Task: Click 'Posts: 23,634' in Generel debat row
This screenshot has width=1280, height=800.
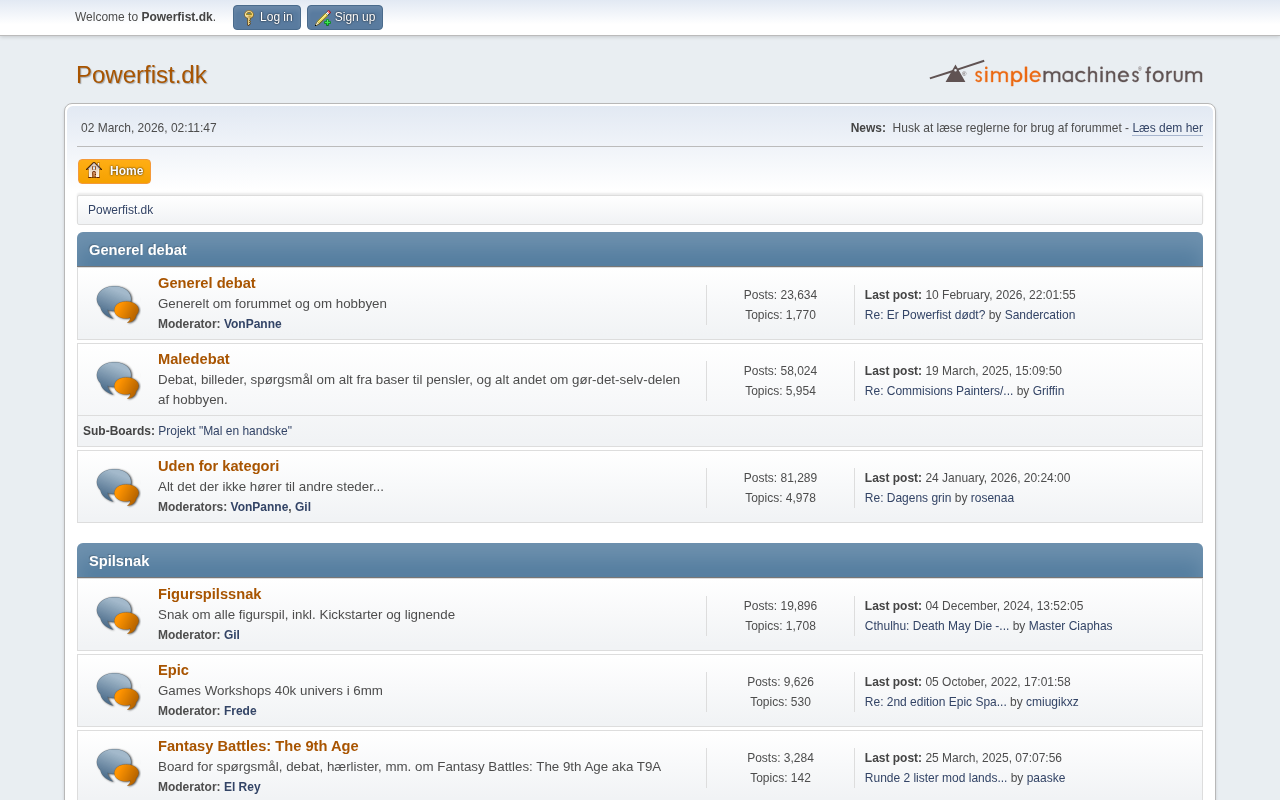Action: [x=780, y=295]
